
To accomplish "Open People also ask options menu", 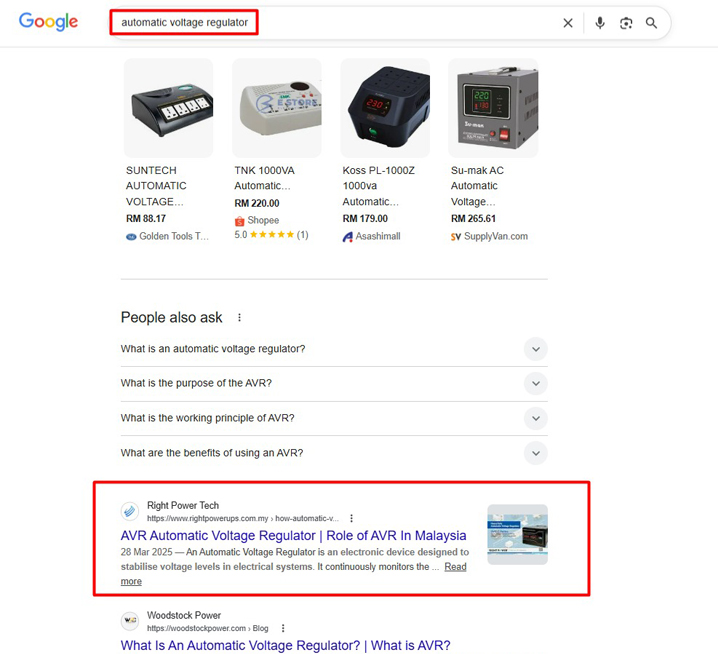I will pyautogui.click(x=239, y=317).
